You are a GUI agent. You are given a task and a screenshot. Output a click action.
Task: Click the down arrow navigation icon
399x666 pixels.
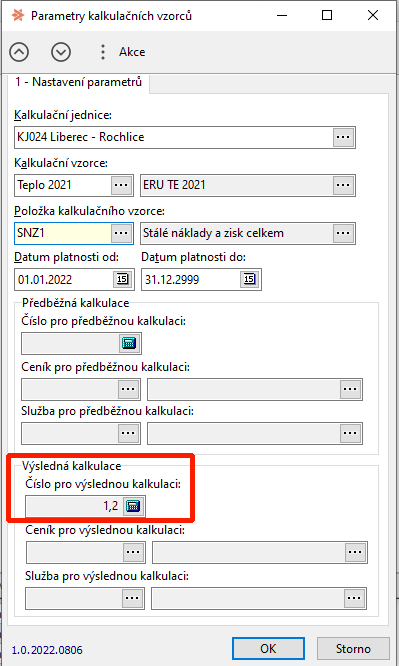point(61,52)
